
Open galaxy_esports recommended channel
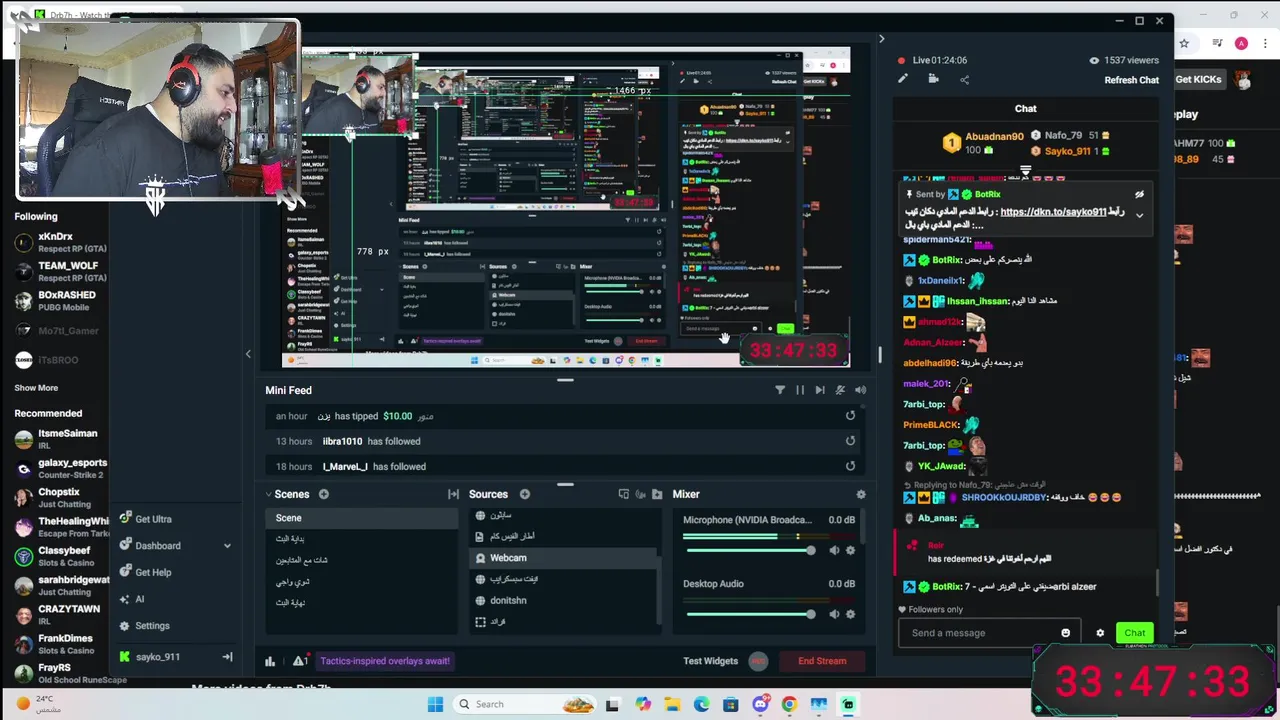pos(60,468)
